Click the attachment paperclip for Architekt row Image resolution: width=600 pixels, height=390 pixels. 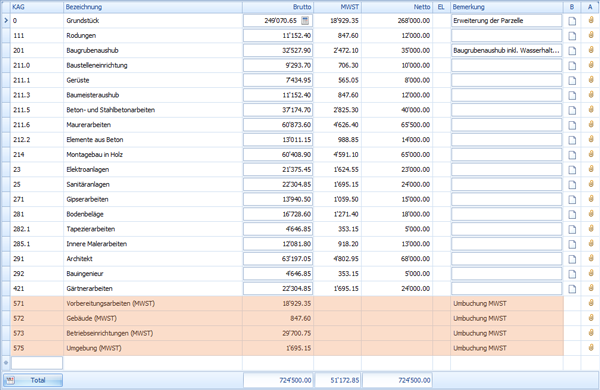click(x=591, y=259)
